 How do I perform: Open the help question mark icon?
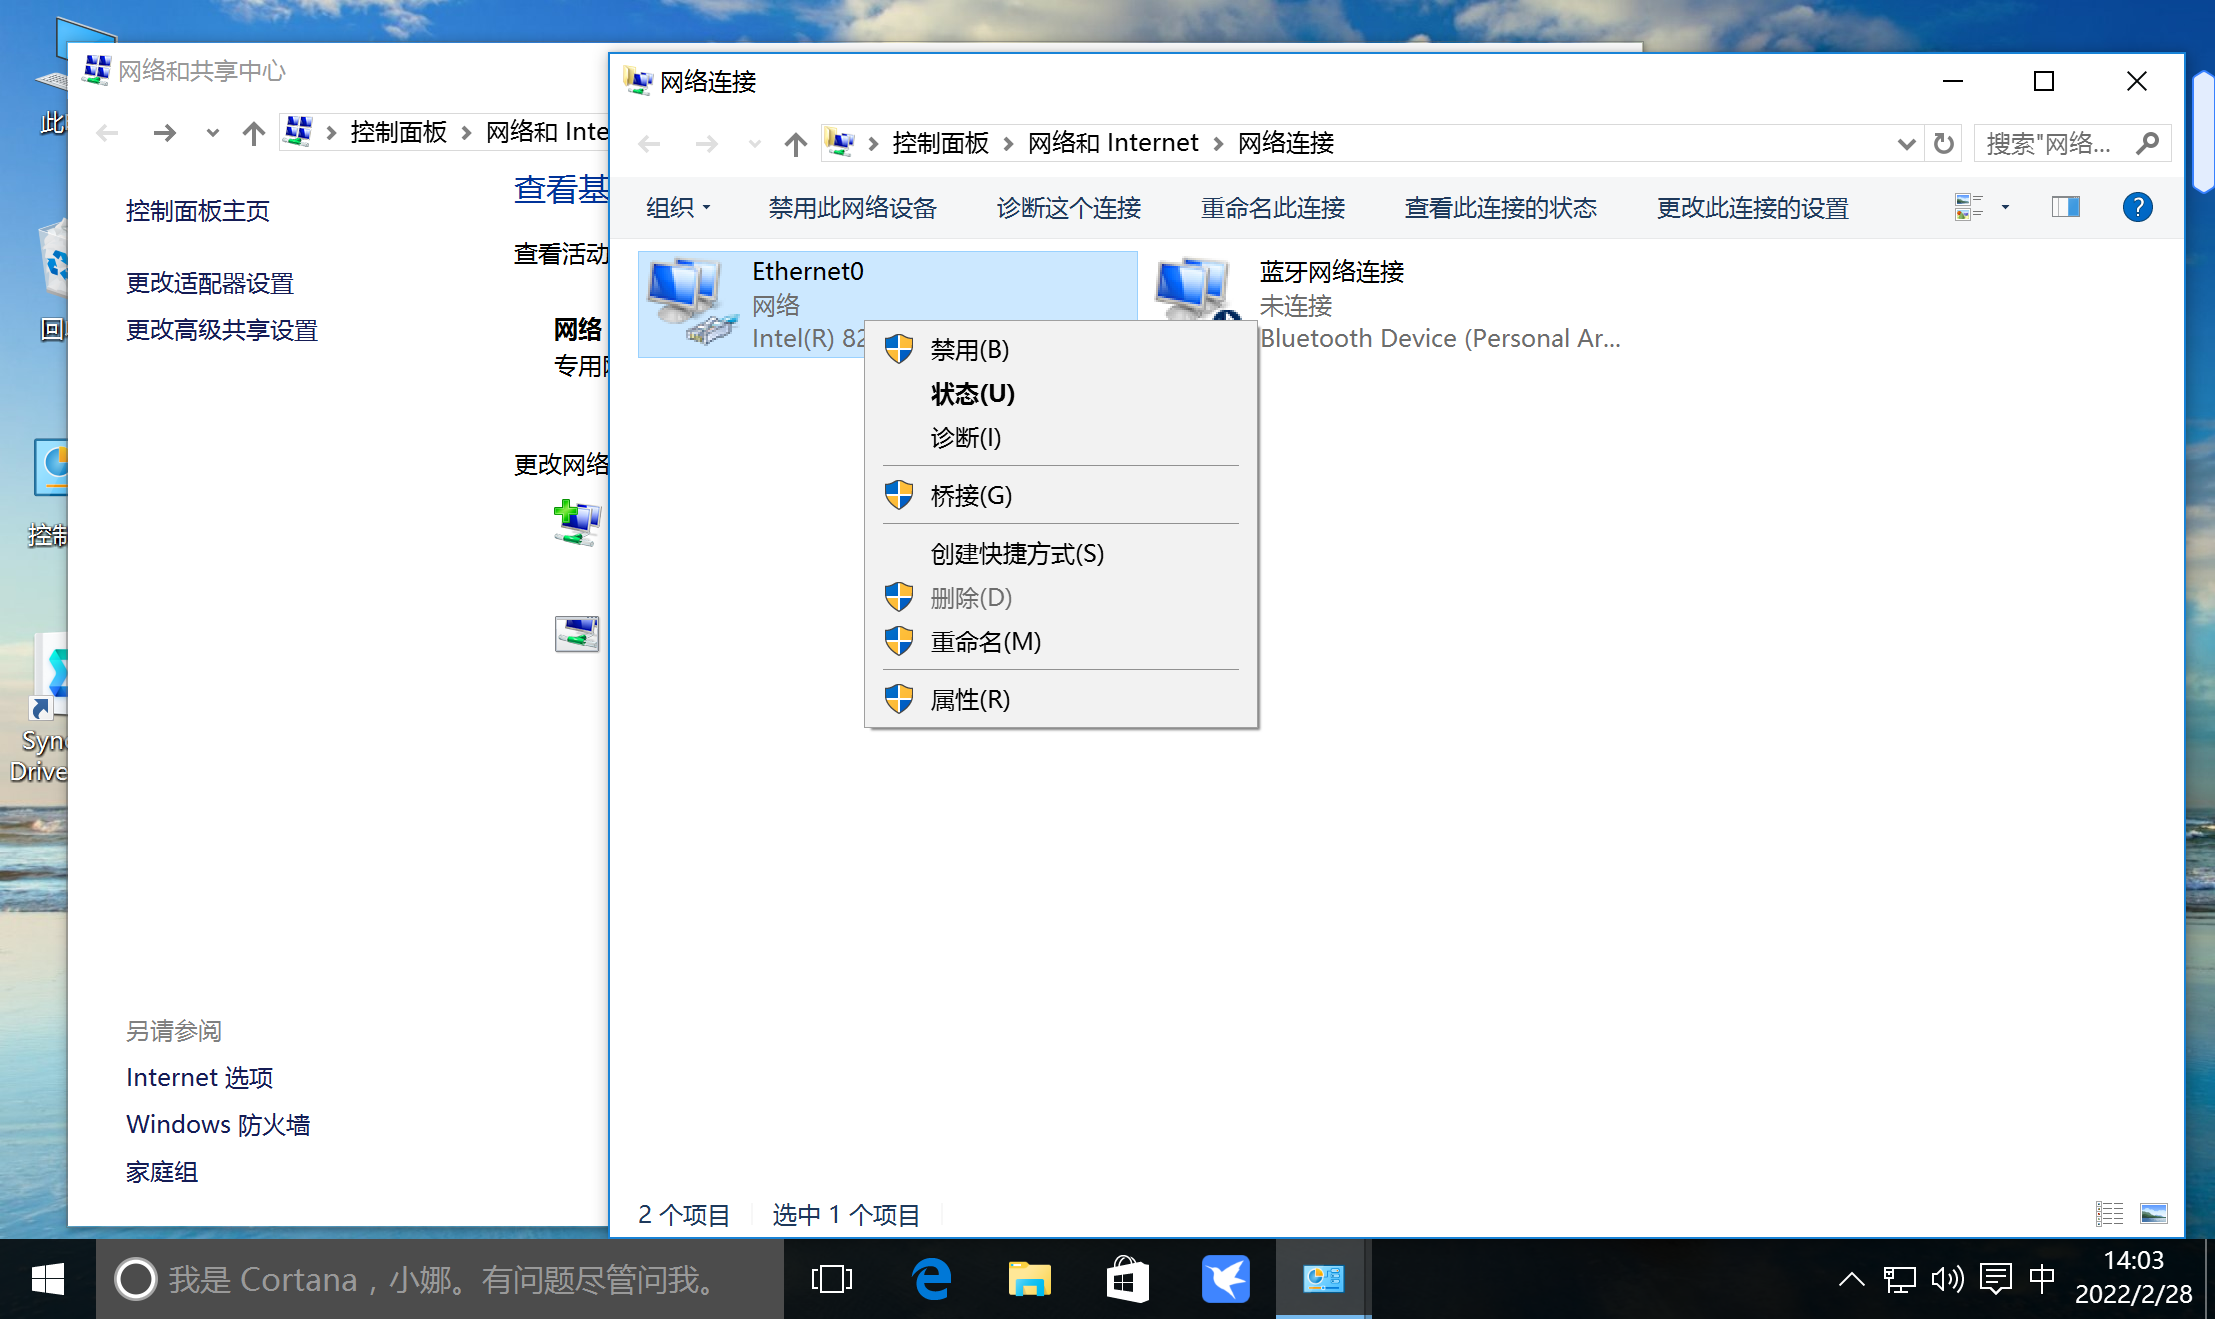click(x=2137, y=207)
